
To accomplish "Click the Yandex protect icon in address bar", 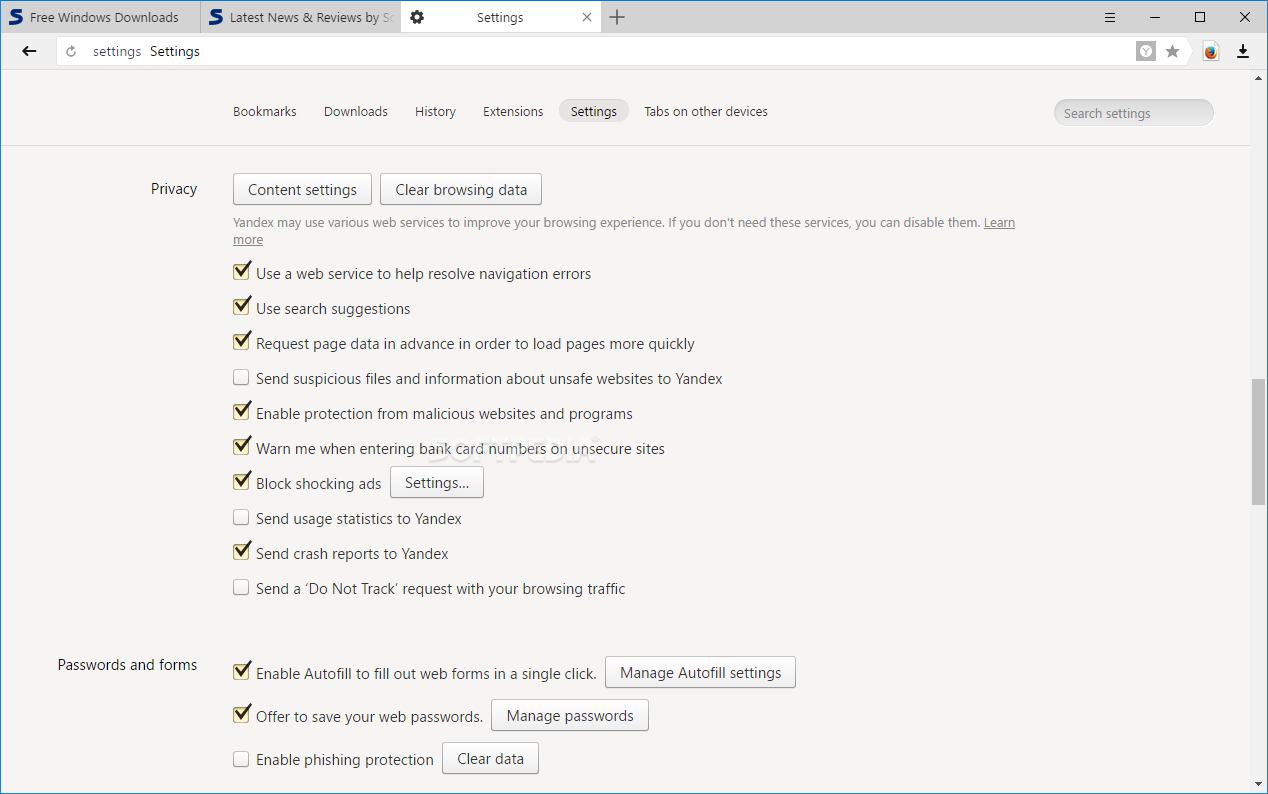I will (x=1146, y=51).
